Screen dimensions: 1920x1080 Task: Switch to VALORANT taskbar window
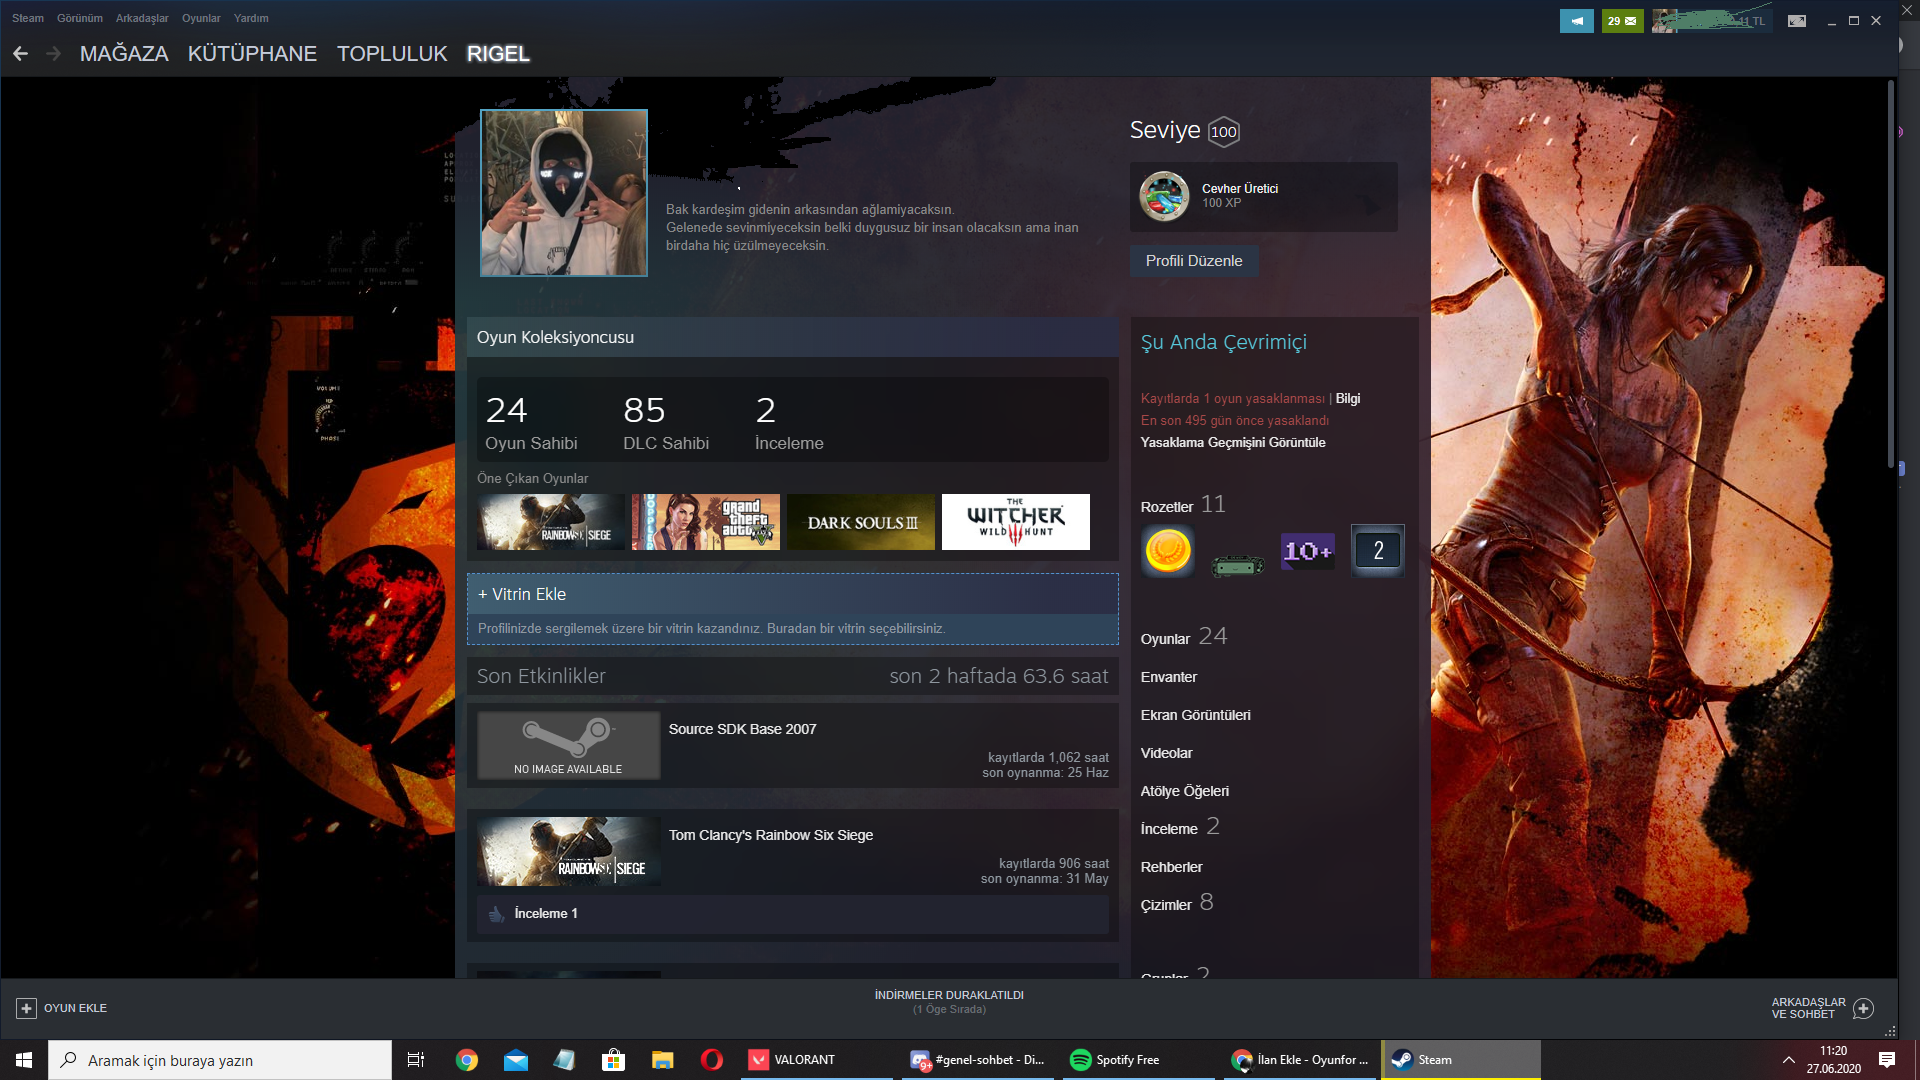817,1060
